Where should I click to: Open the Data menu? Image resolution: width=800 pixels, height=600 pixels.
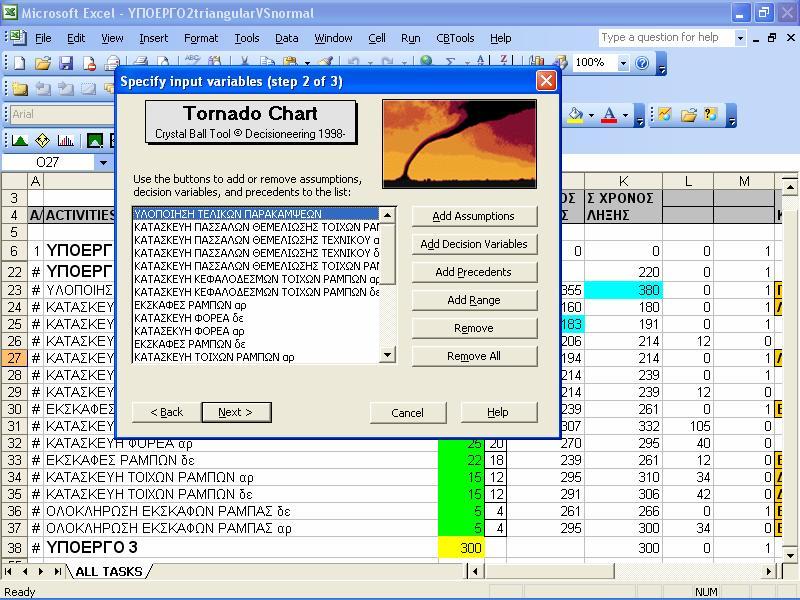click(x=286, y=38)
